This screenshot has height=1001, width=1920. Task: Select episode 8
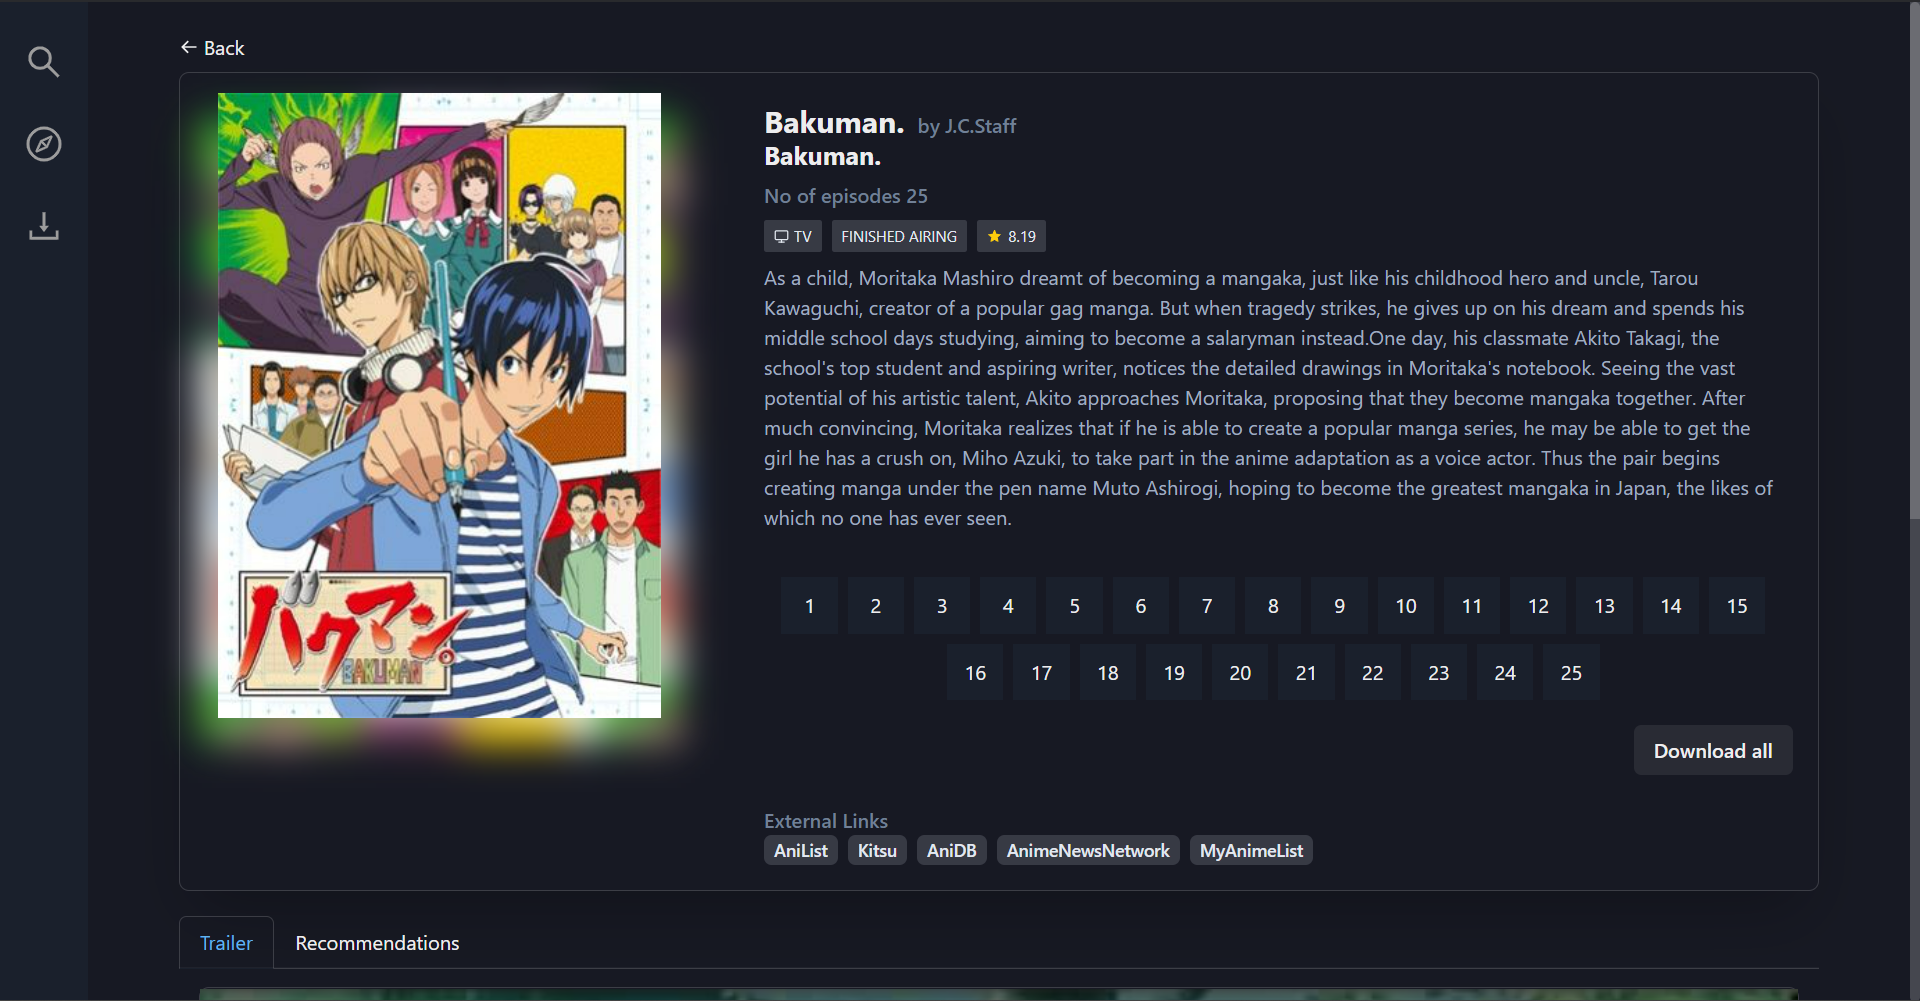click(x=1273, y=605)
